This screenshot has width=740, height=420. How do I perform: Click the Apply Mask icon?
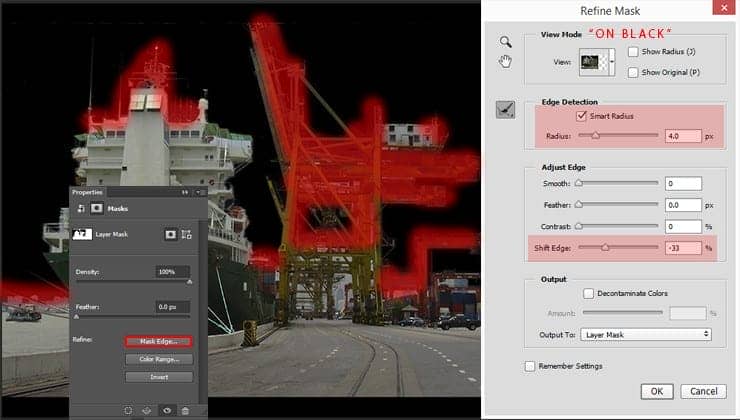(147, 411)
